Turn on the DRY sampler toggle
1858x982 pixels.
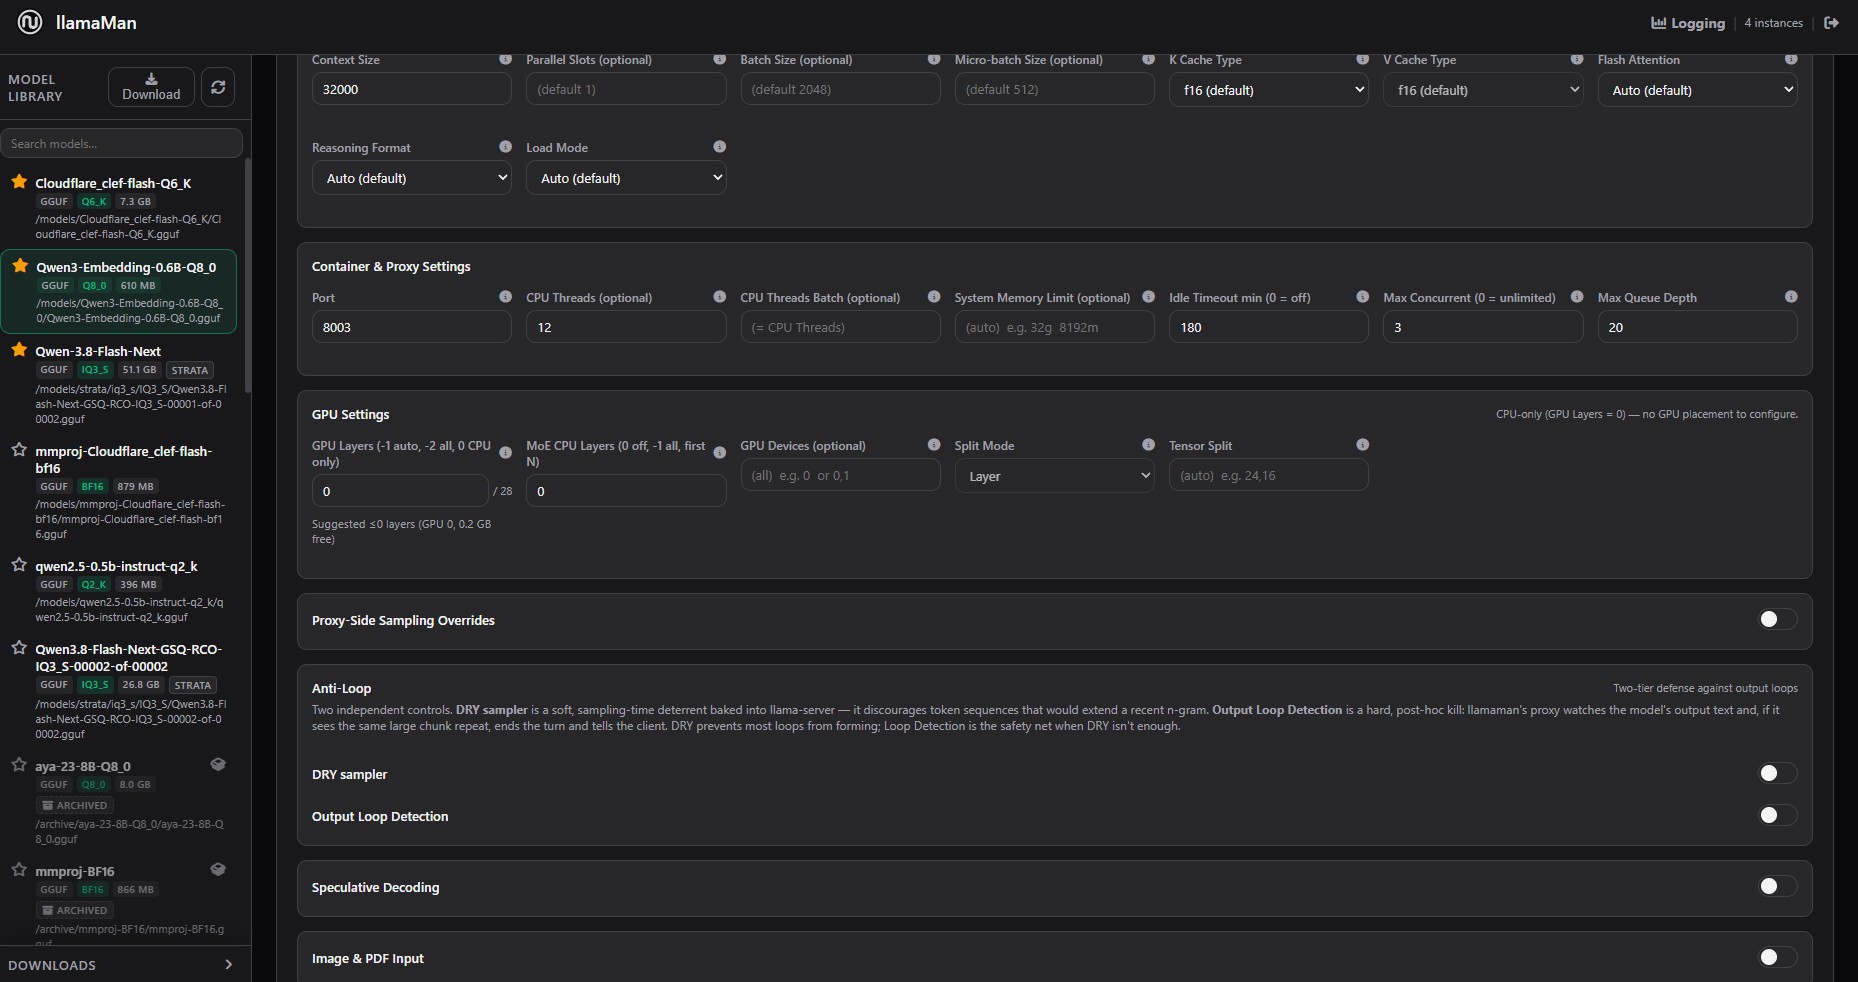(1777, 774)
